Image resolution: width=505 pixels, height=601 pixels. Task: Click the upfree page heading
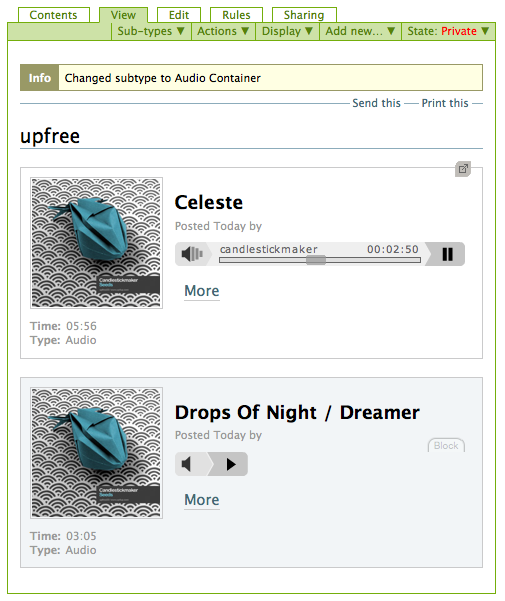pyautogui.click(x=50, y=136)
